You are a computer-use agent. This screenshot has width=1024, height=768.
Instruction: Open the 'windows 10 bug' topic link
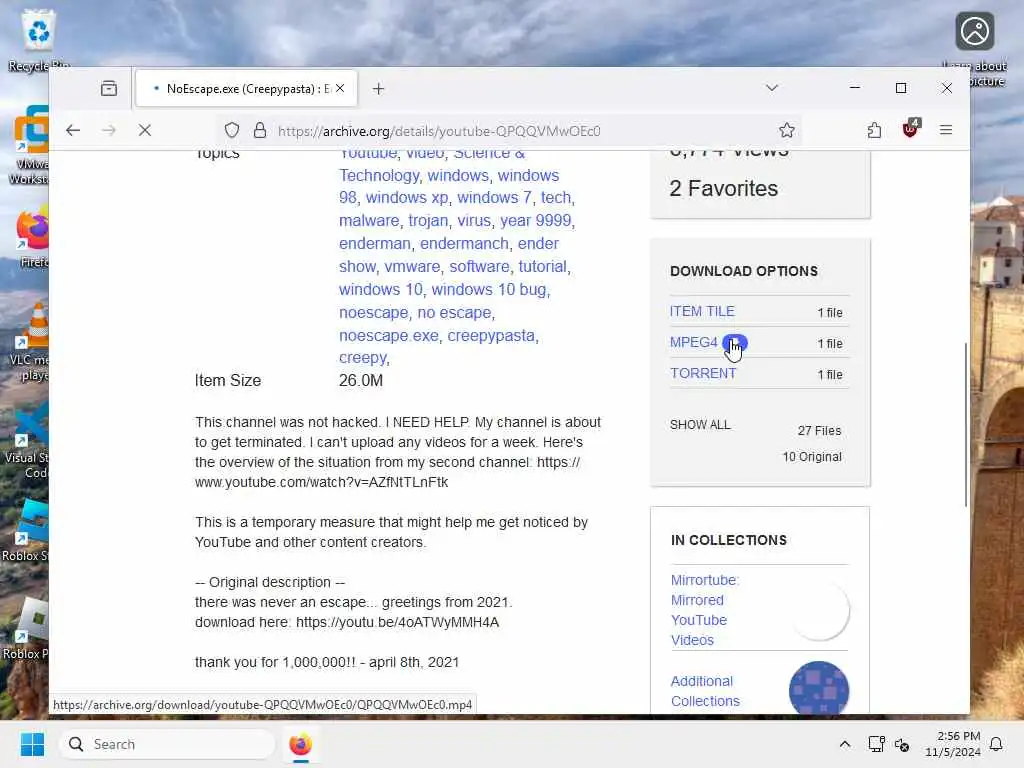[489, 289]
